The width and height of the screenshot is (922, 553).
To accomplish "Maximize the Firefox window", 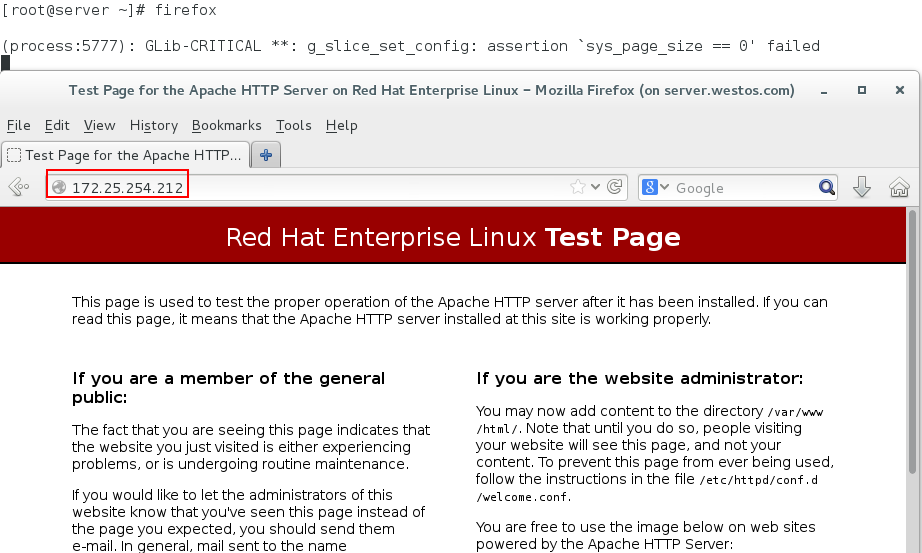I will [861, 90].
